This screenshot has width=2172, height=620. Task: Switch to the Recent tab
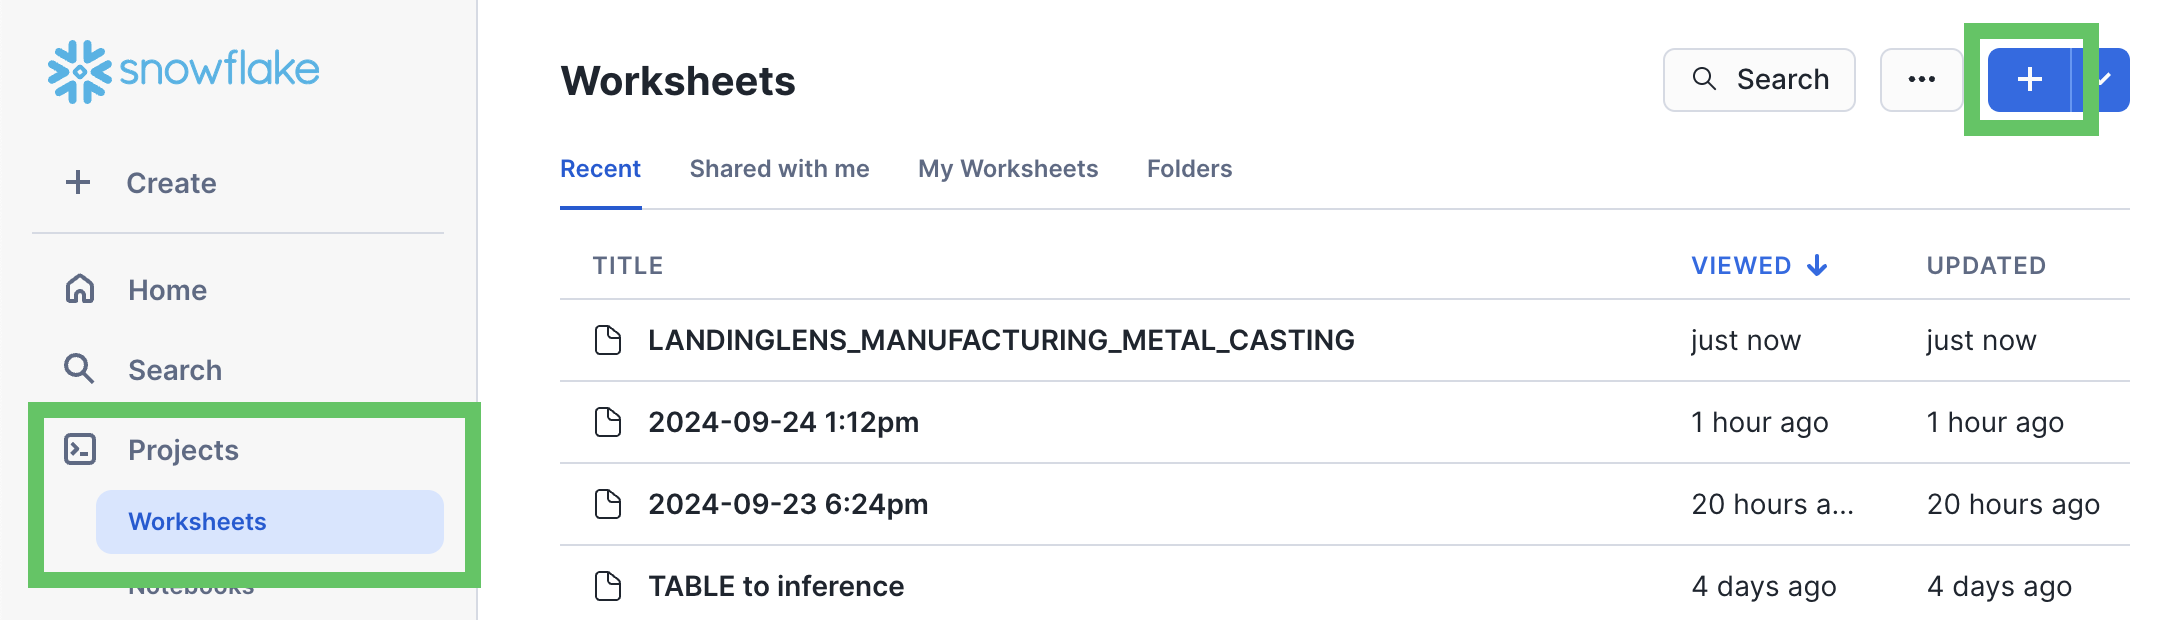coord(600,169)
